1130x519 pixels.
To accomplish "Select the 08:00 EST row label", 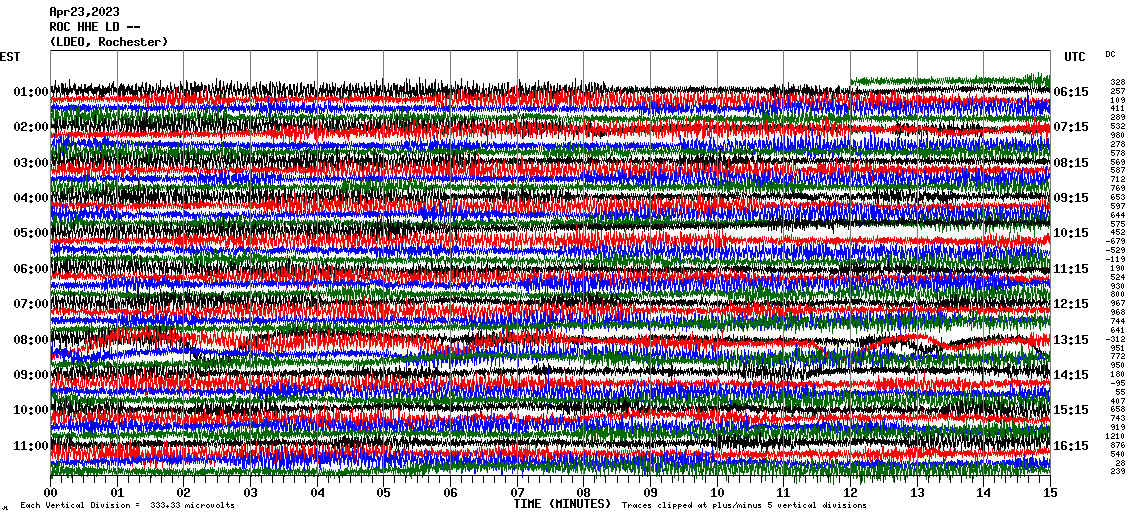I will pyautogui.click(x=31, y=340).
